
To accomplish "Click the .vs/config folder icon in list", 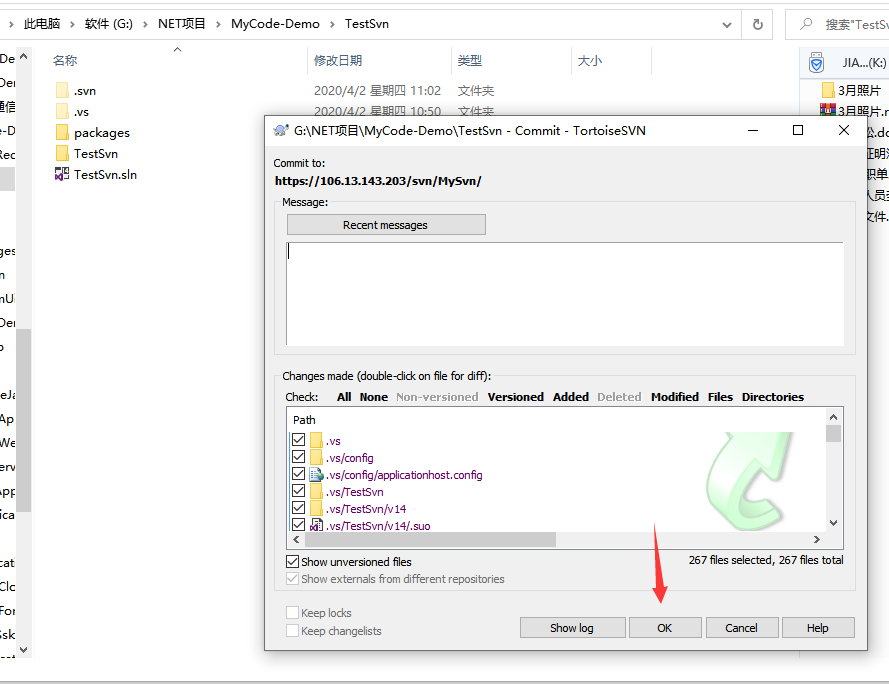I will coord(316,458).
